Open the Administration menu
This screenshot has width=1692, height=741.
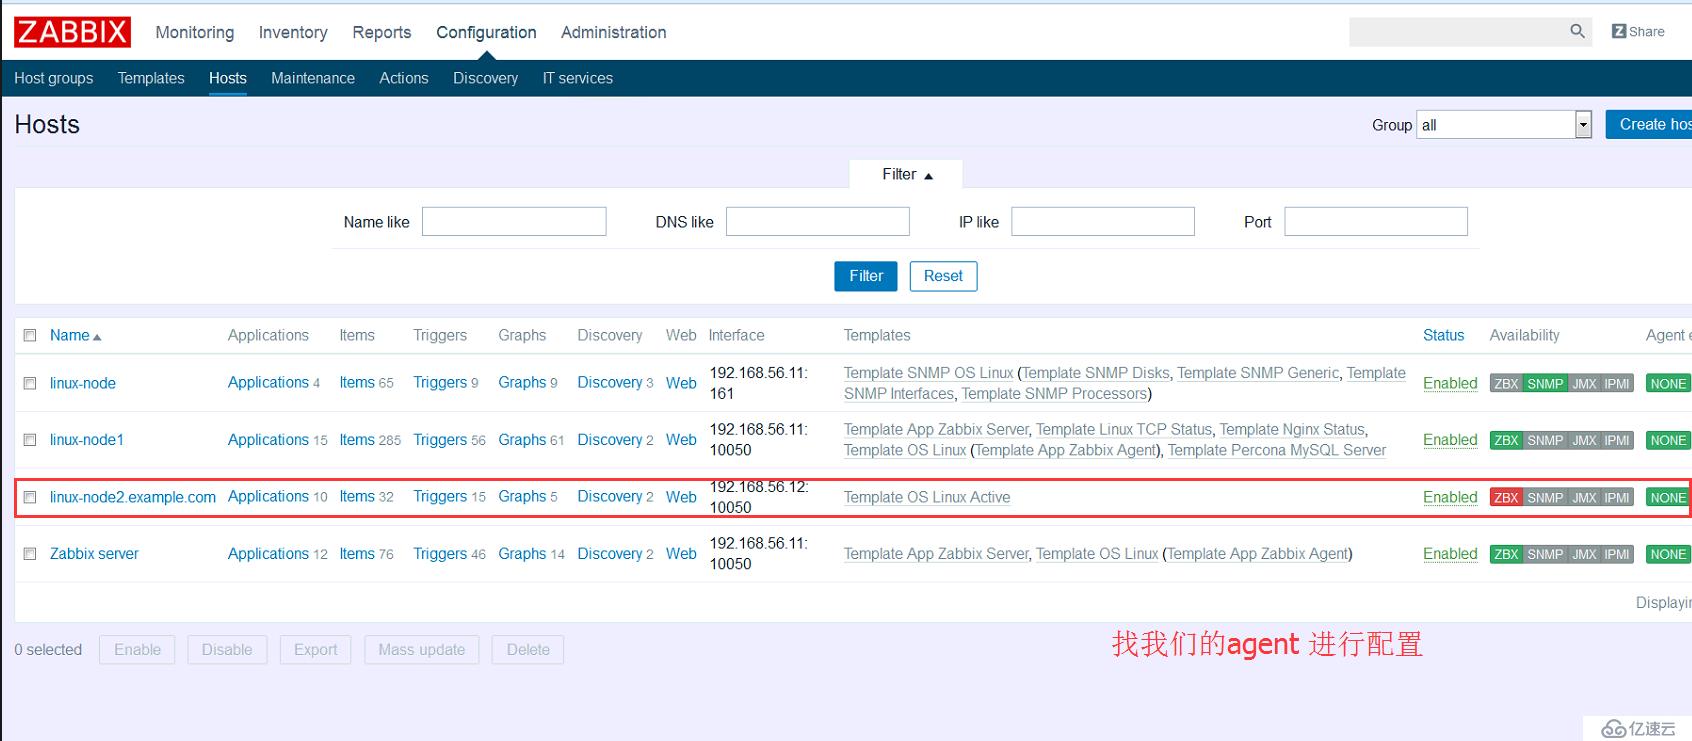pyautogui.click(x=613, y=32)
